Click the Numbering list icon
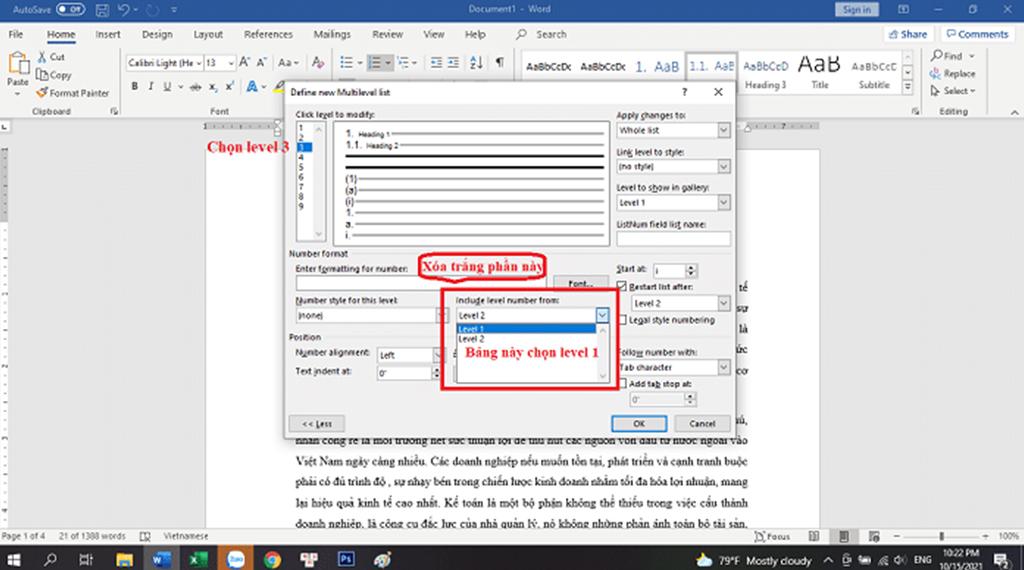The width and height of the screenshot is (1024, 570). [375, 63]
